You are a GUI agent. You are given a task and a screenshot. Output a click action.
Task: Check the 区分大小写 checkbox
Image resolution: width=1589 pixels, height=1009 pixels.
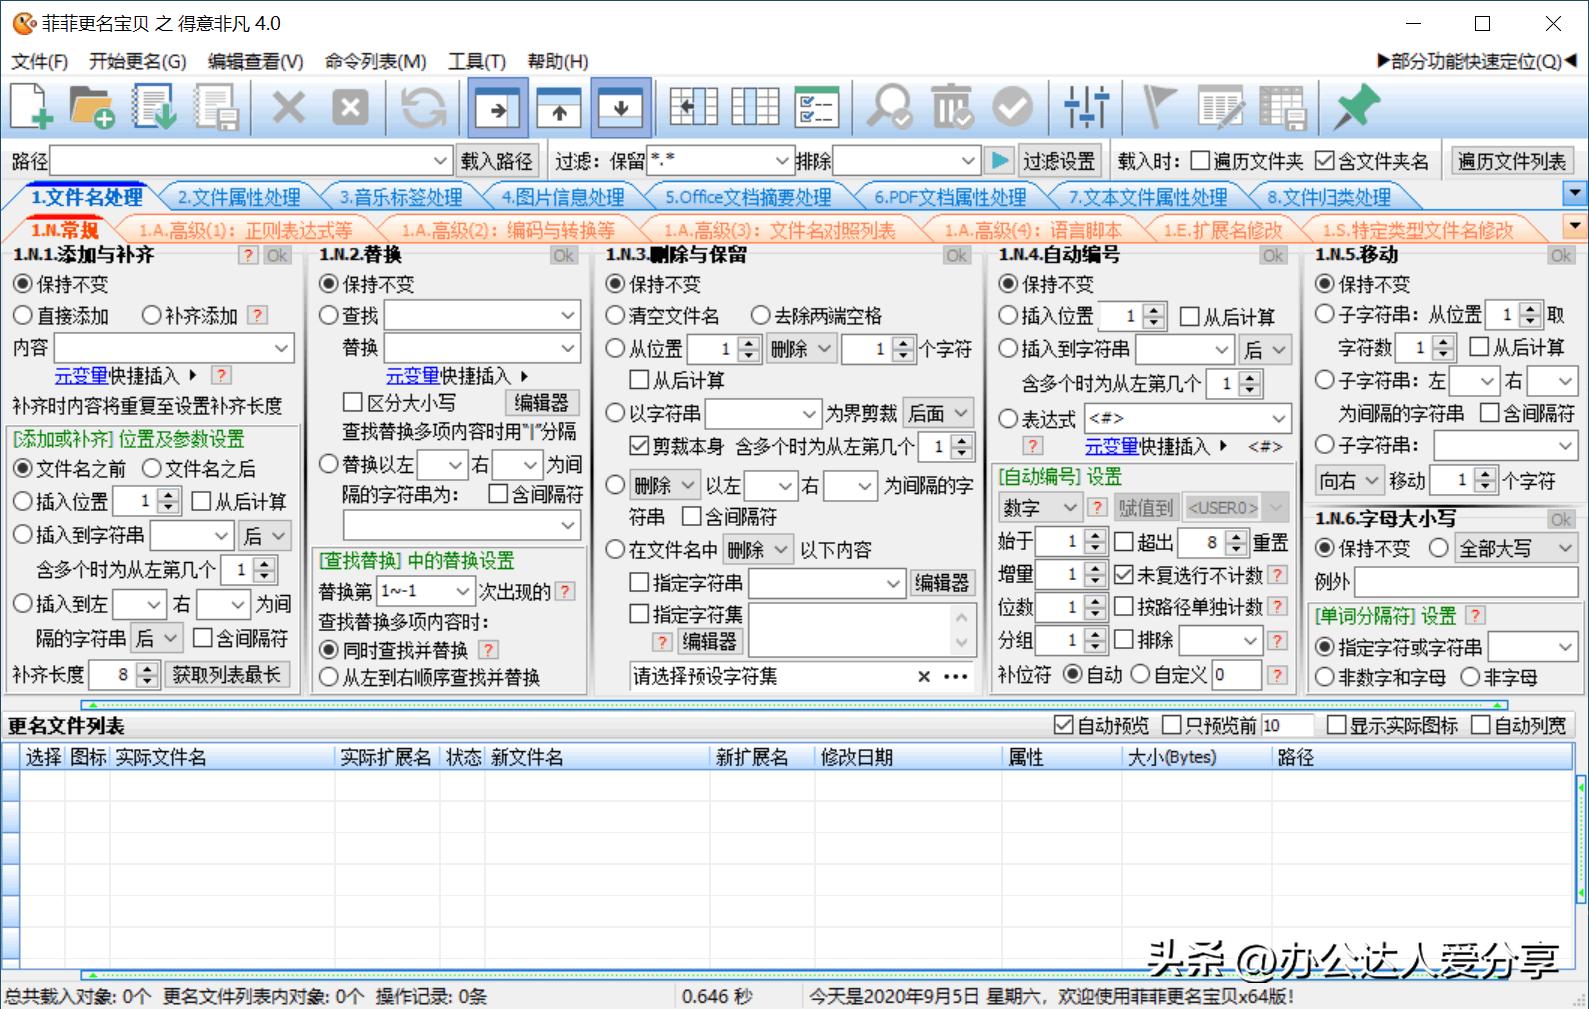pyautogui.click(x=352, y=402)
